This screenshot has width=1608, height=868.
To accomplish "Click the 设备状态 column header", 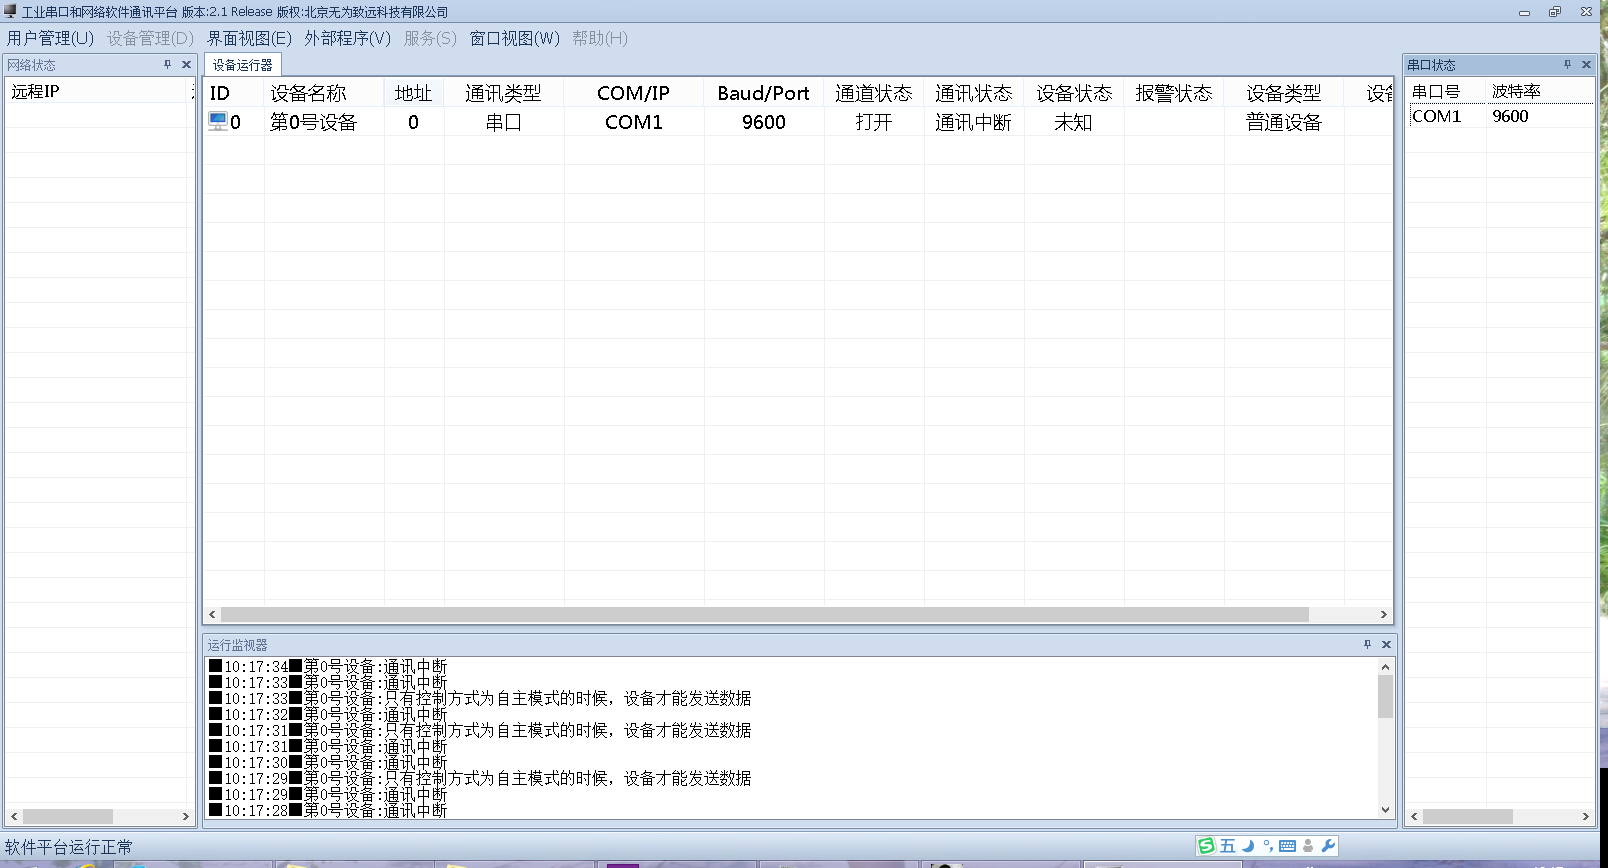I will pos(1074,93).
